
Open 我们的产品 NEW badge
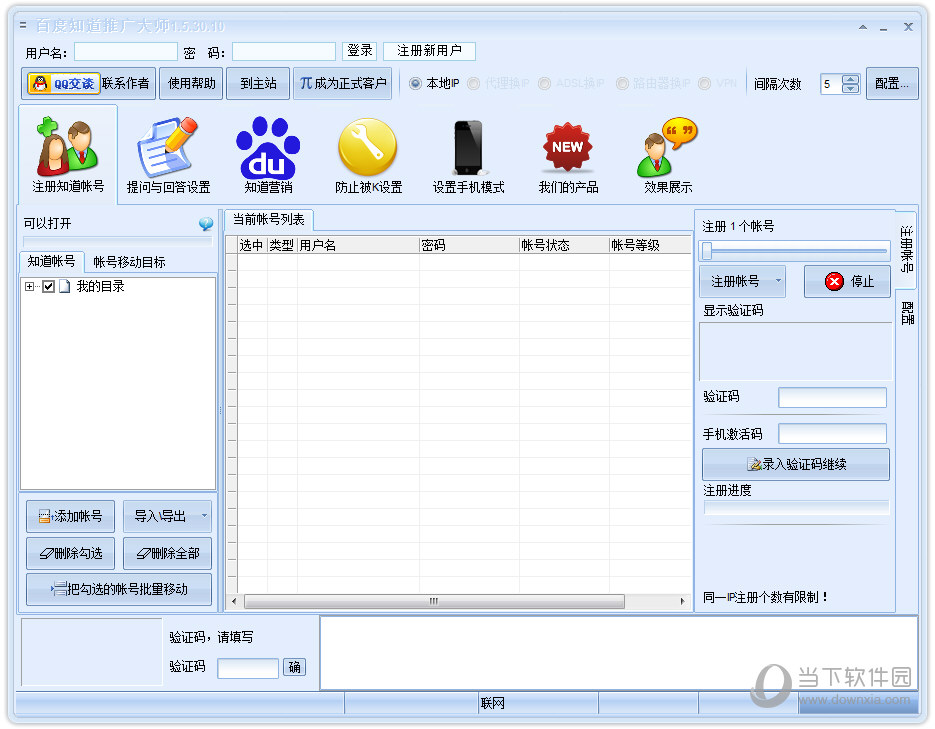point(568,155)
